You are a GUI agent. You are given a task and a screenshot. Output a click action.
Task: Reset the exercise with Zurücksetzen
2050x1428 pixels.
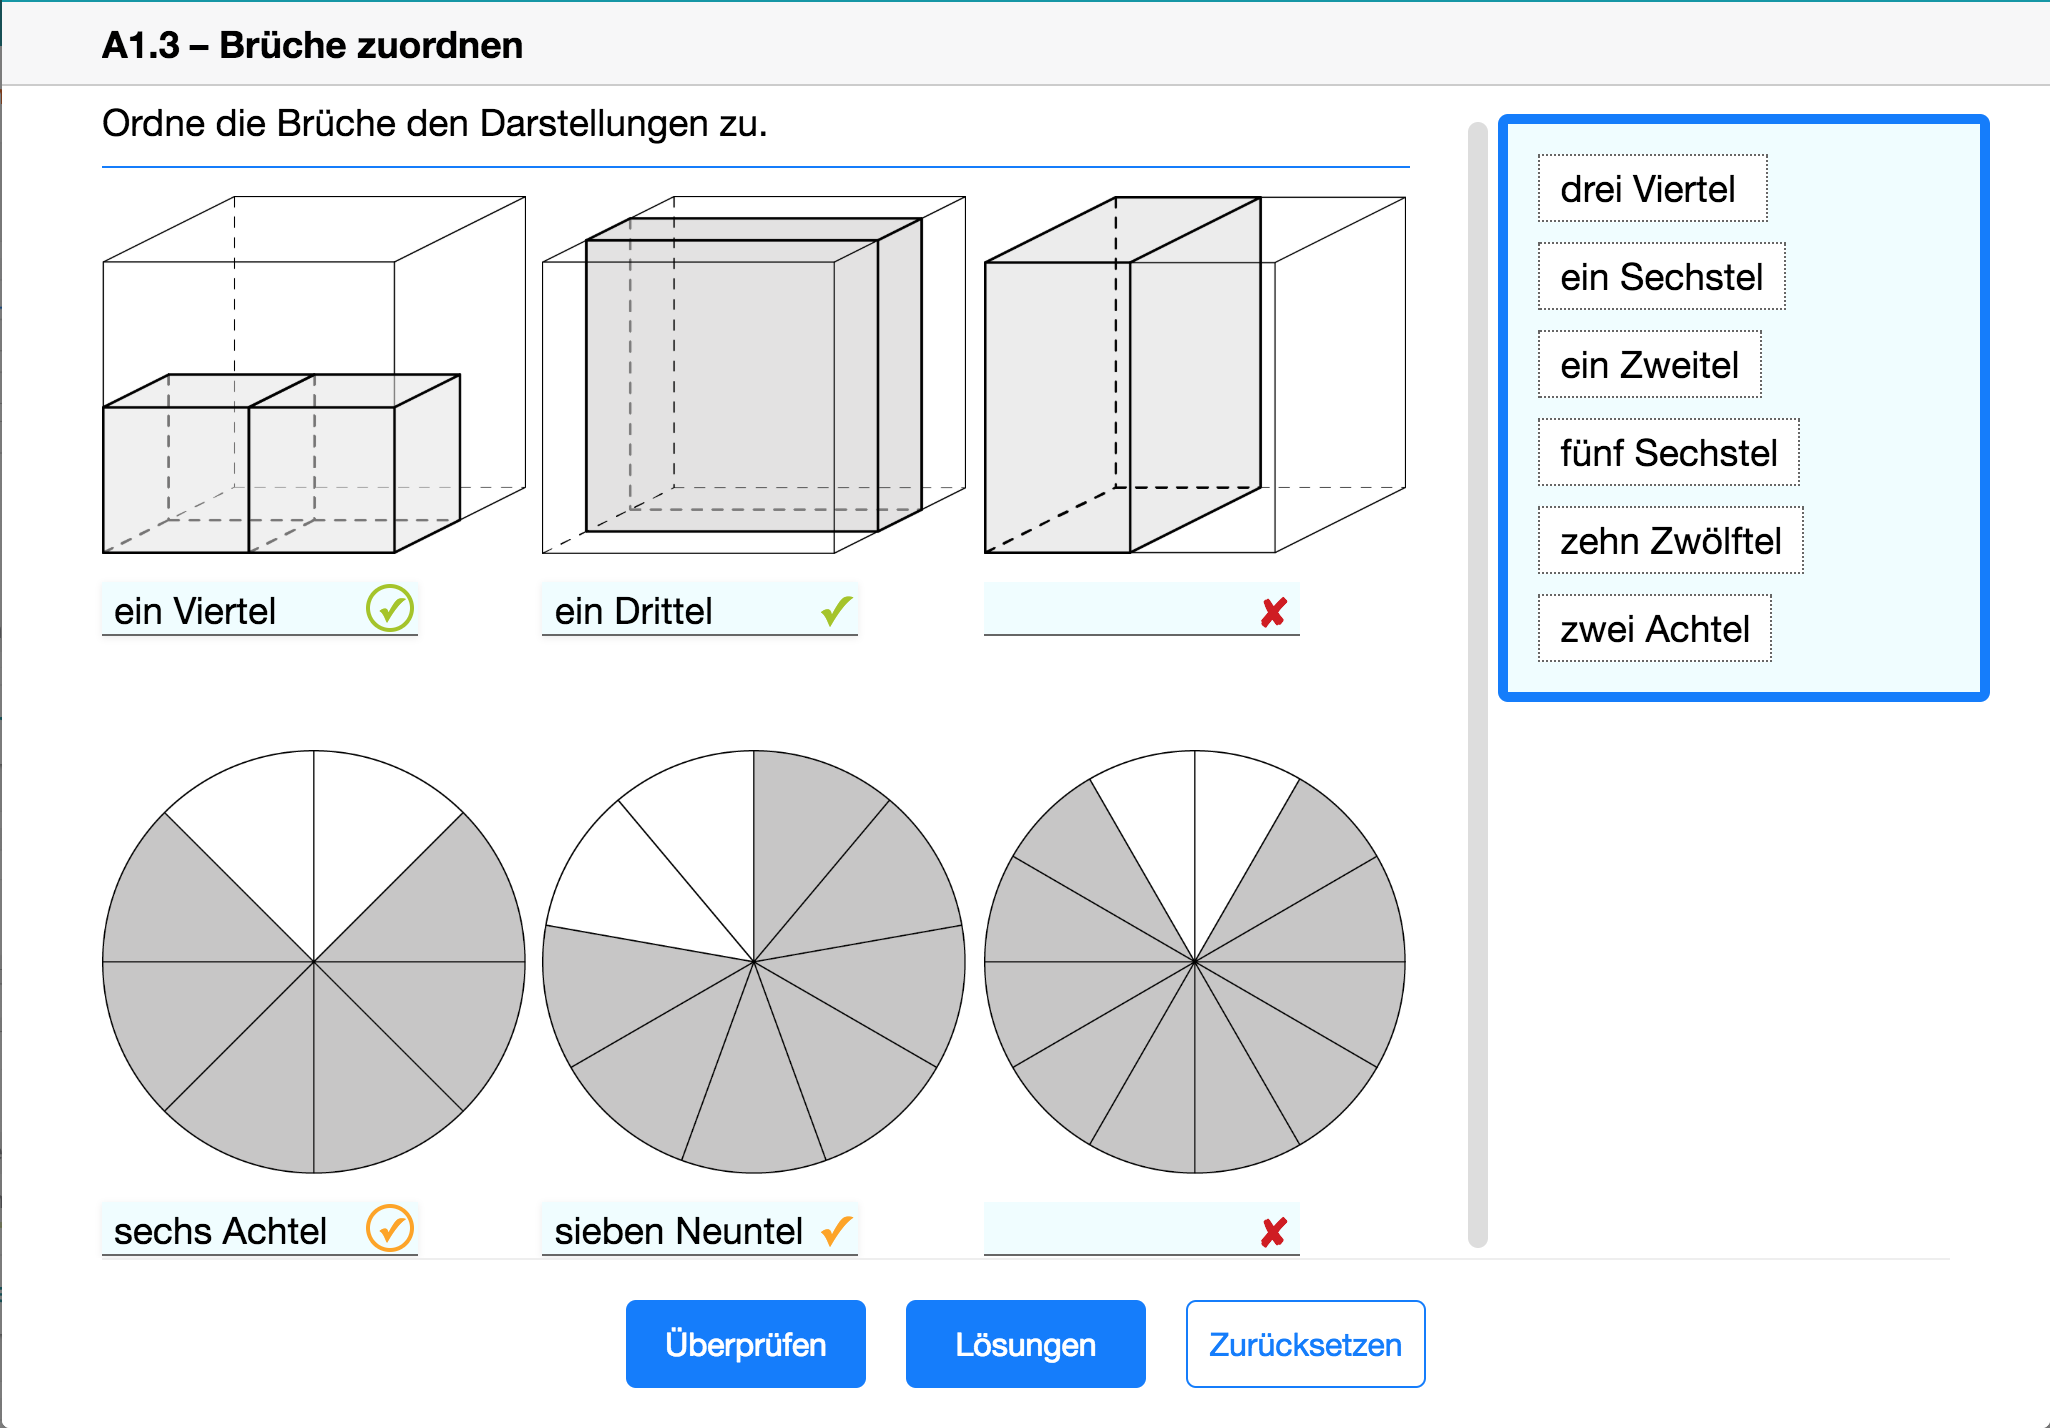coord(1305,1344)
